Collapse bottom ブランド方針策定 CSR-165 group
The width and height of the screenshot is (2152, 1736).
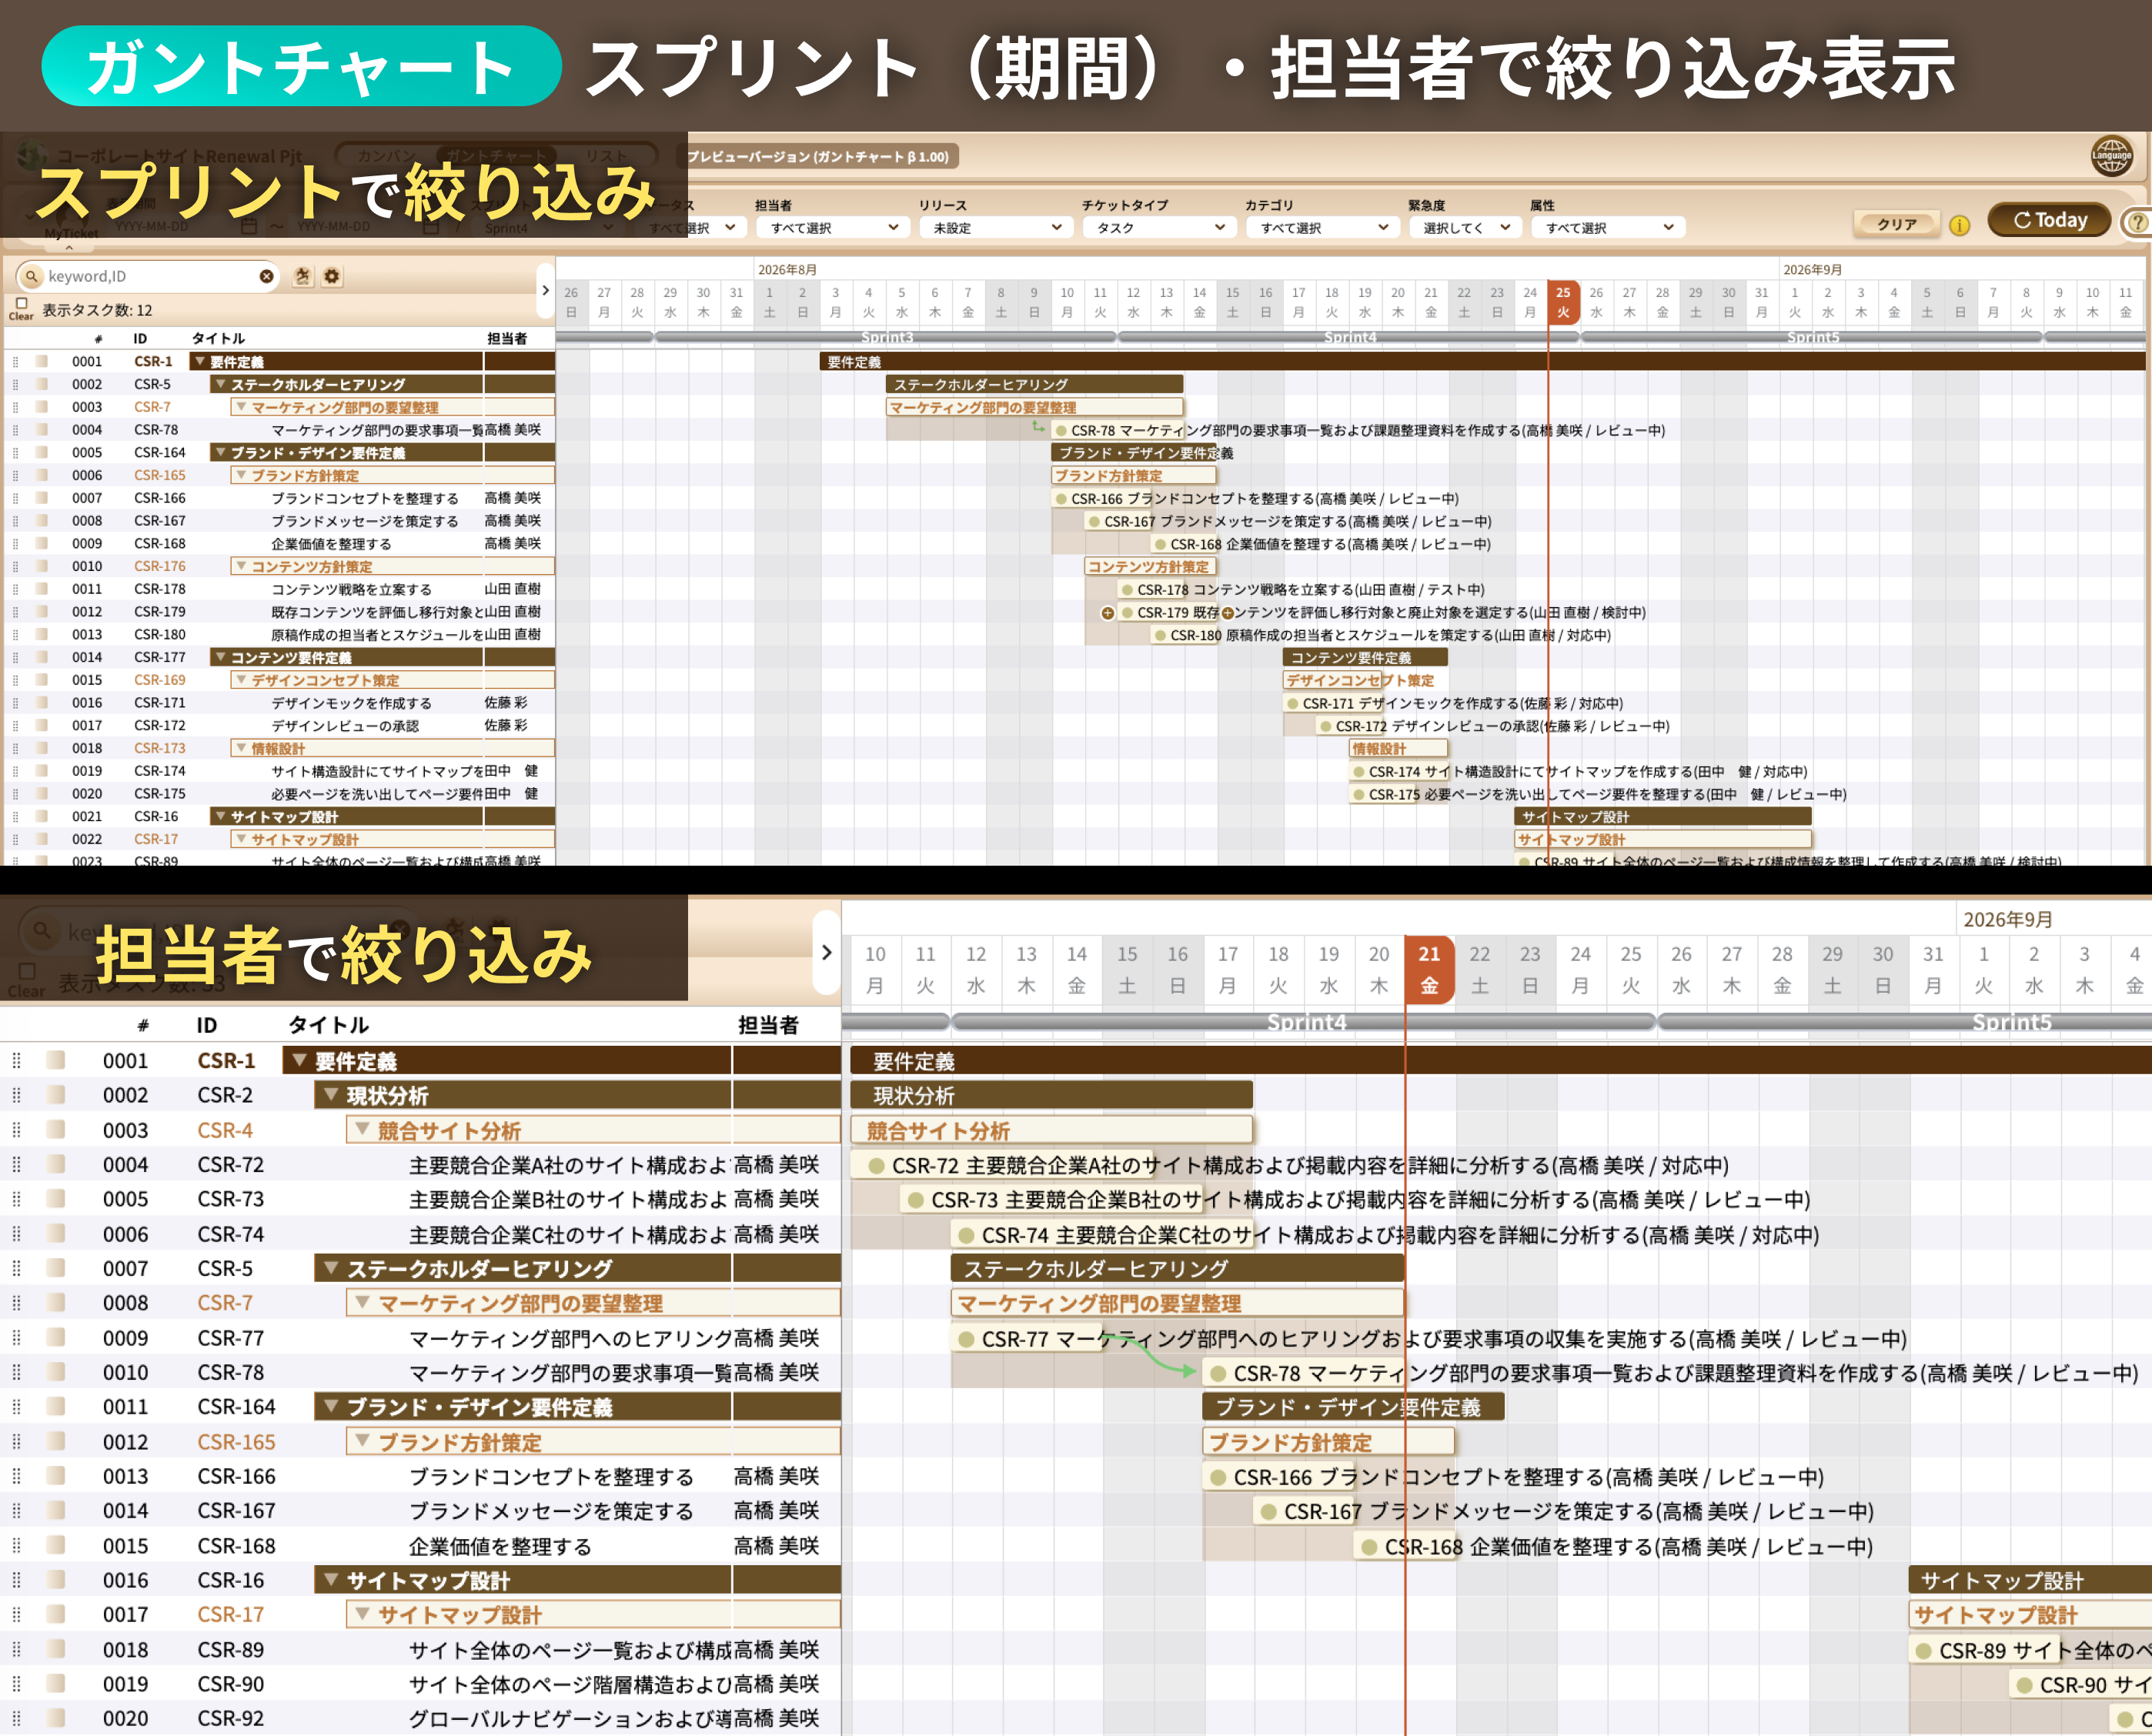[x=362, y=1442]
